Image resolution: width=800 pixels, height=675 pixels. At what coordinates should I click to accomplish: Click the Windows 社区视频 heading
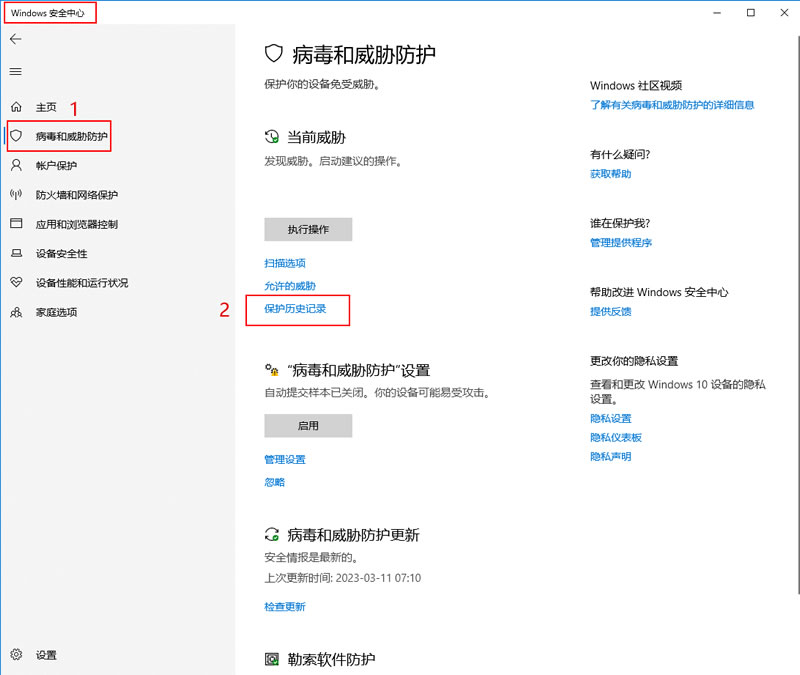tap(636, 85)
